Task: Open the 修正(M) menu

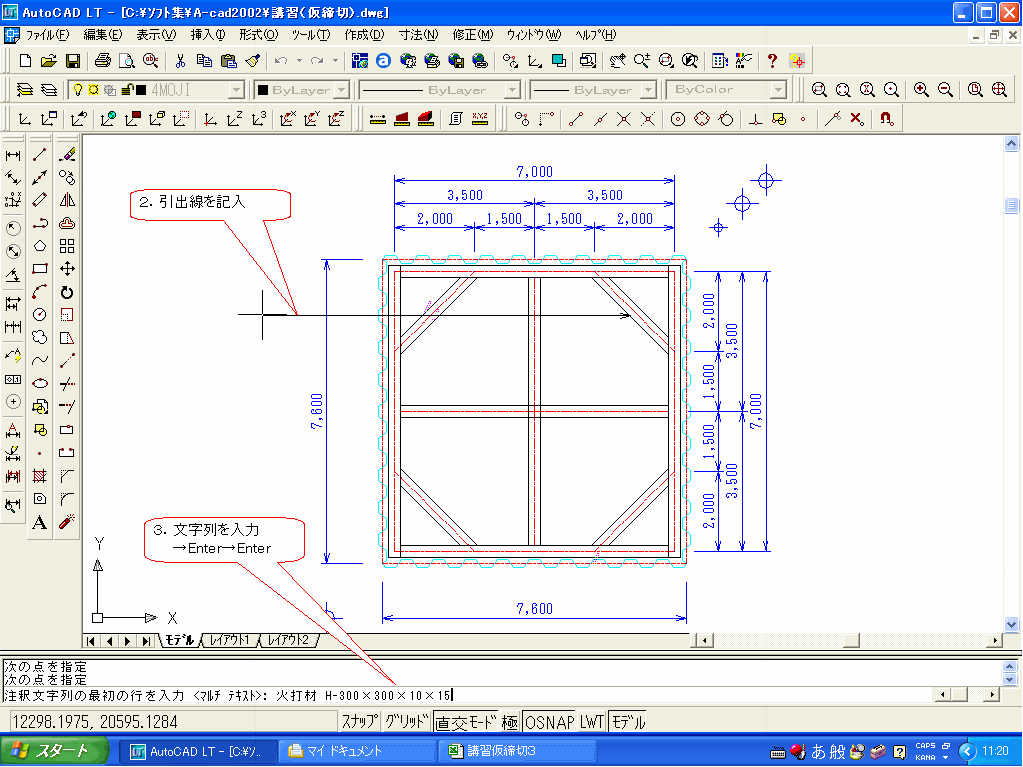Action: click(x=473, y=35)
